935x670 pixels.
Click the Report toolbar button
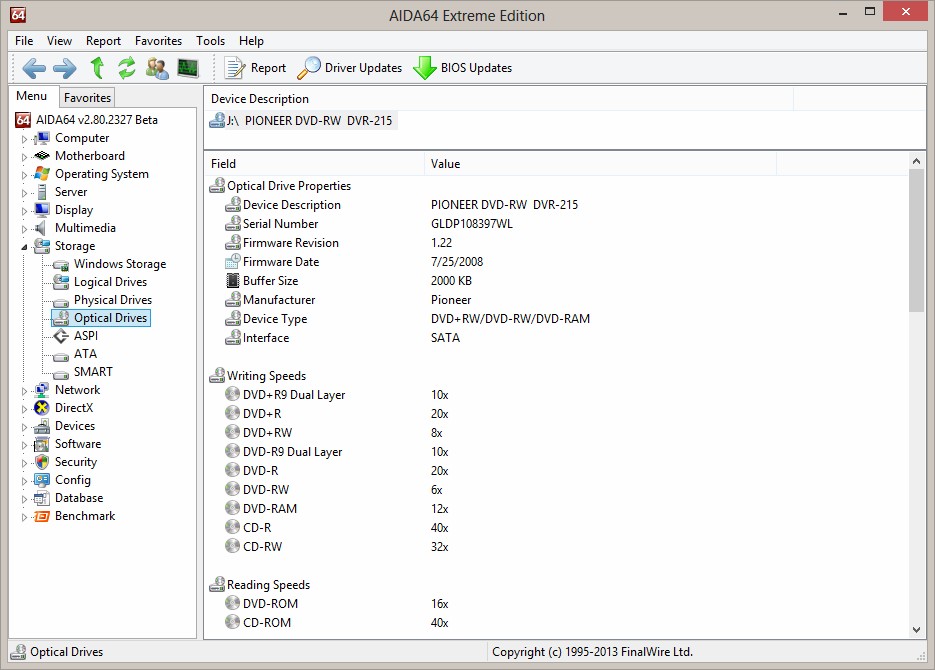[256, 68]
